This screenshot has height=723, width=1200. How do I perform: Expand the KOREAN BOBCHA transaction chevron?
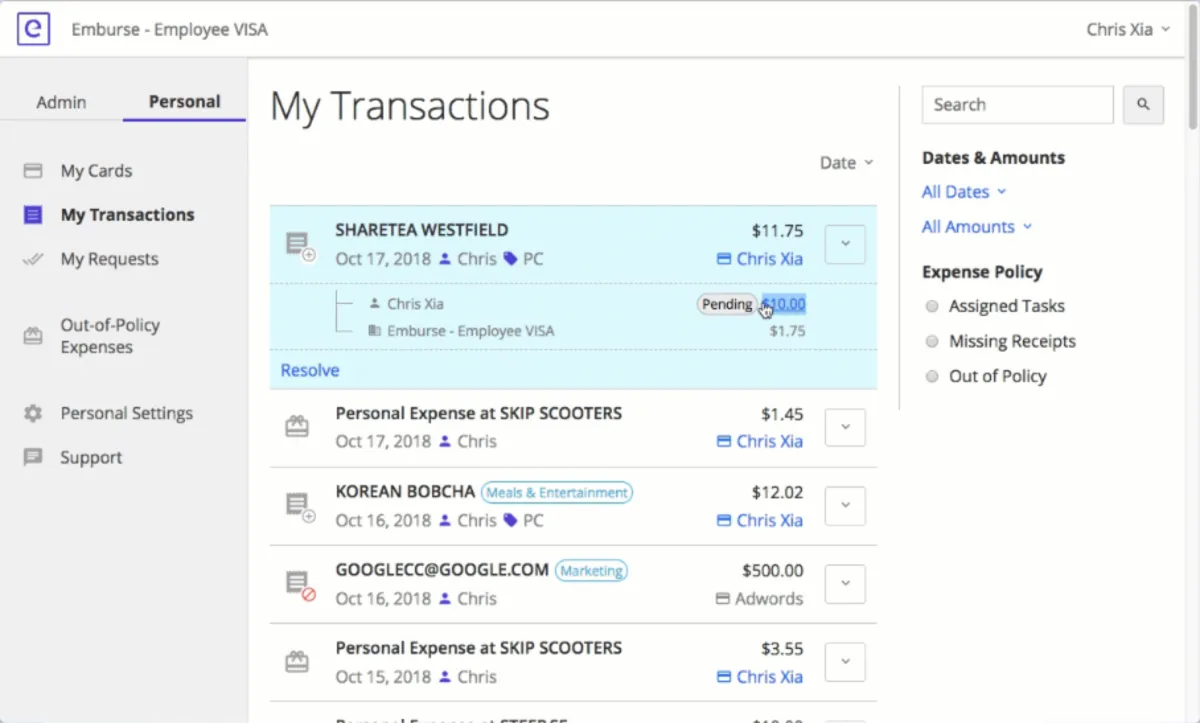[x=845, y=506]
